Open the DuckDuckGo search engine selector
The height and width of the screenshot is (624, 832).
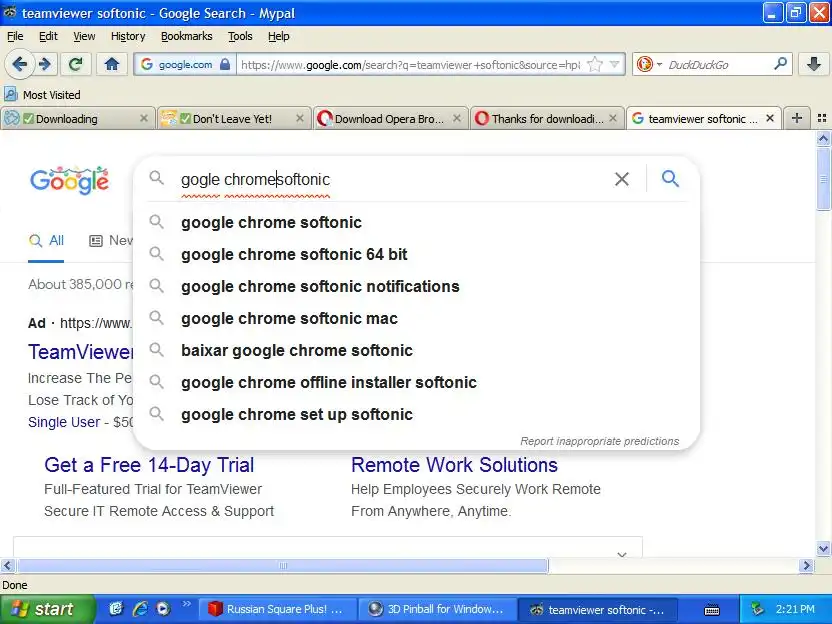point(649,65)
